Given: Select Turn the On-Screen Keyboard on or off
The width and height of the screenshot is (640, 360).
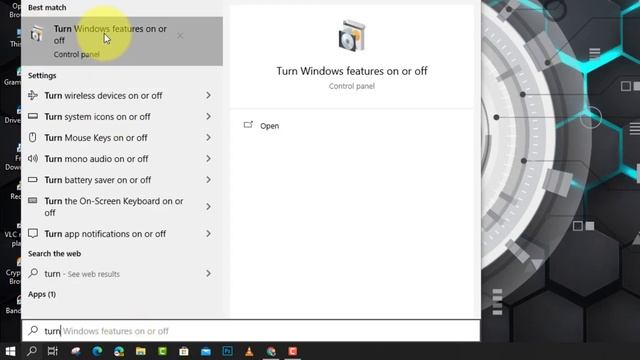Looking at the screenshot, I should pyautogui.click(x=114, y=207).
